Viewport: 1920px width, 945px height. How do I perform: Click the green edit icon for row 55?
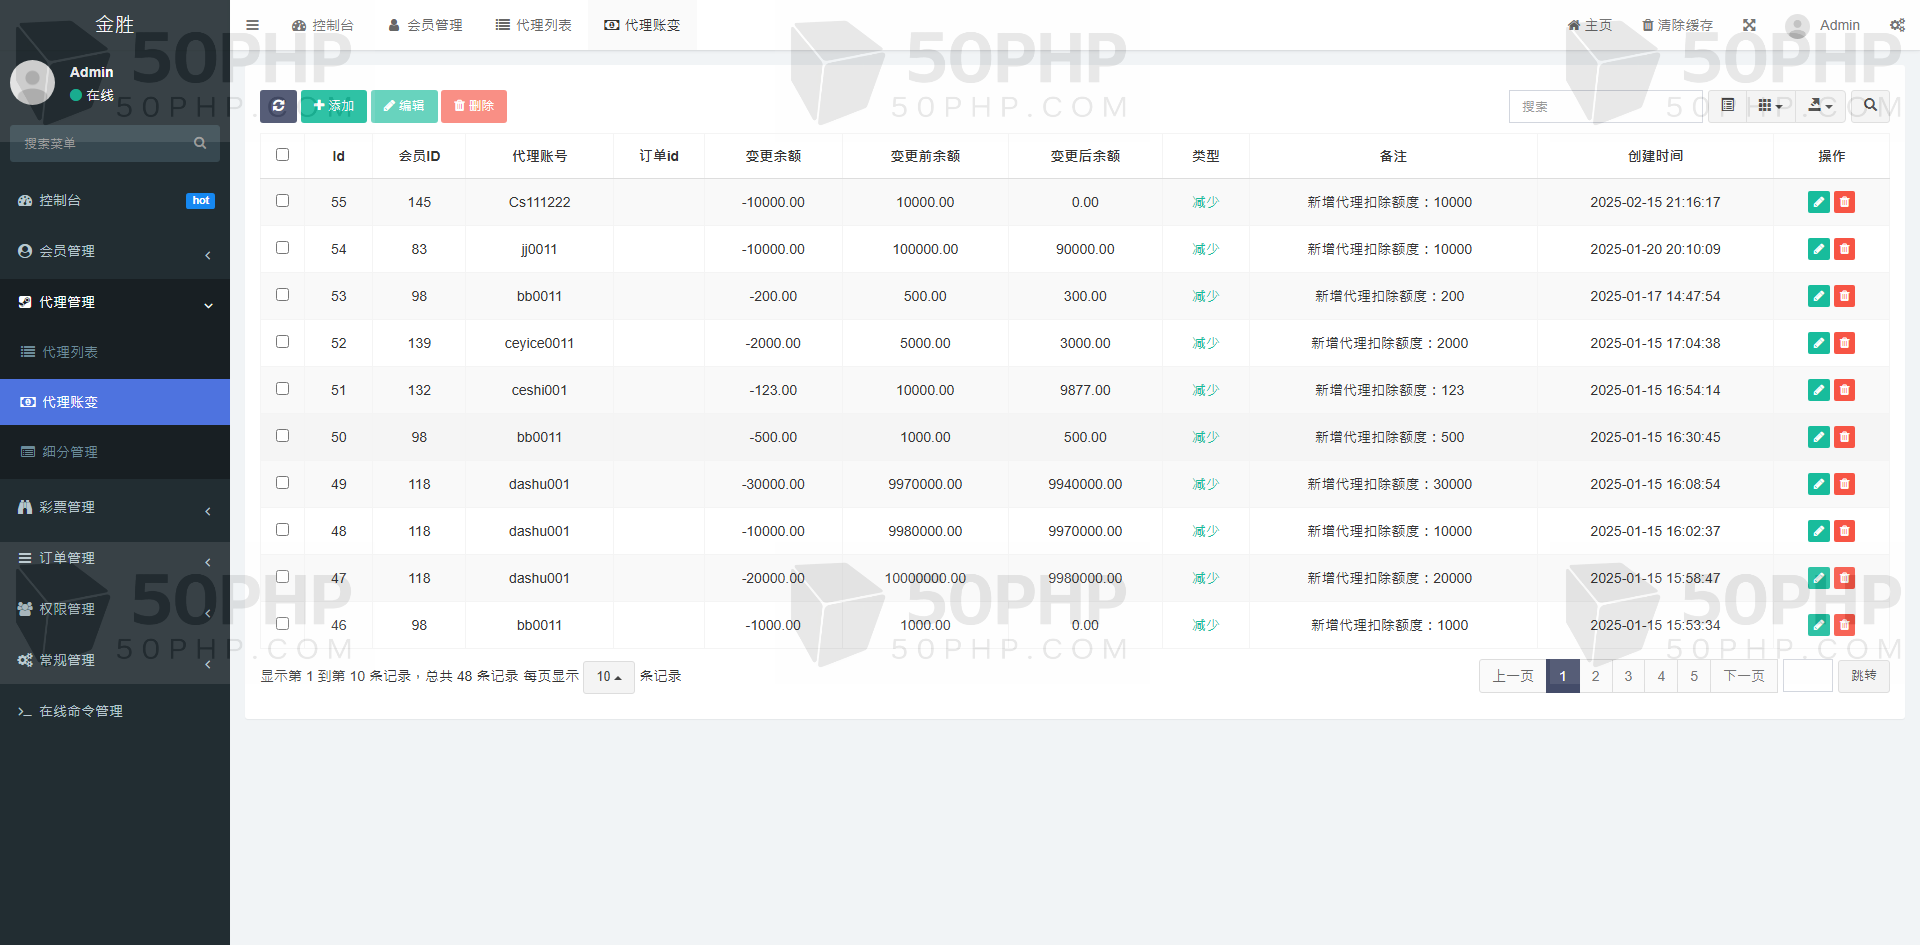tap(1818, 202)
